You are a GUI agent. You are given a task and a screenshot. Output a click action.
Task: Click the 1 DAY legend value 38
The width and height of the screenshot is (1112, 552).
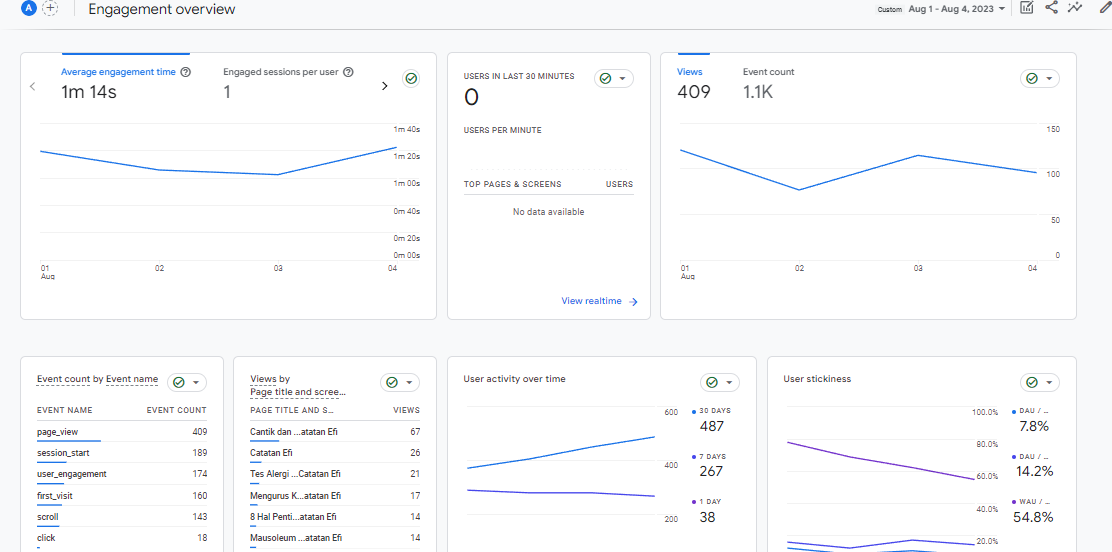(708, 517)
